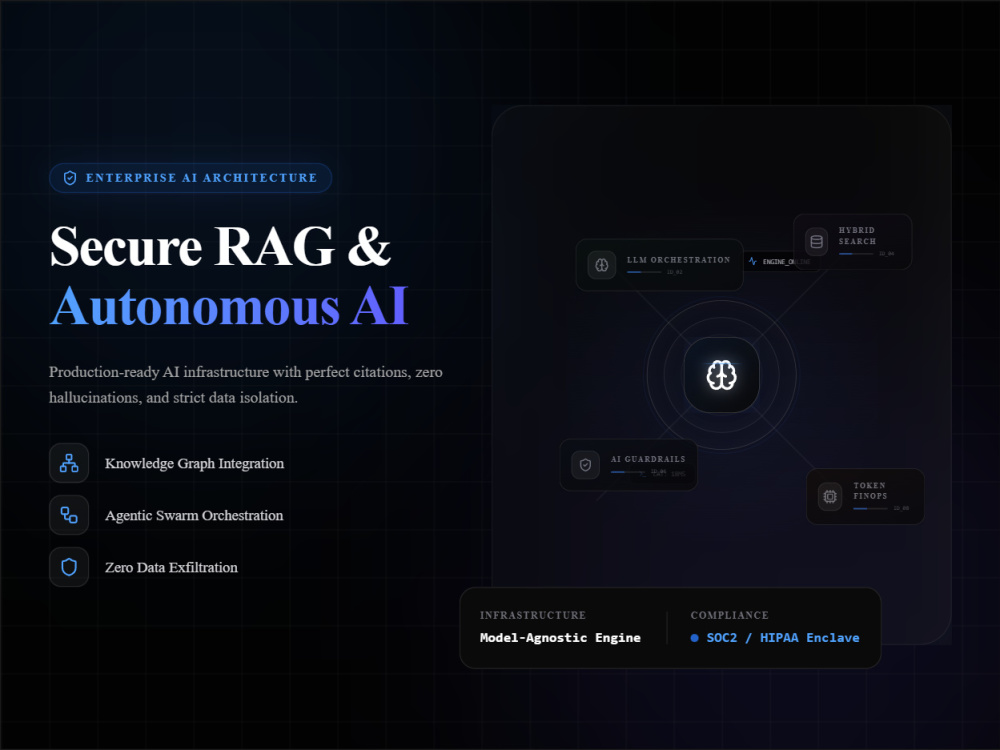
Task: Click the 'SOC2 / HIPAA Enclave' text
Action: (783, 638)
